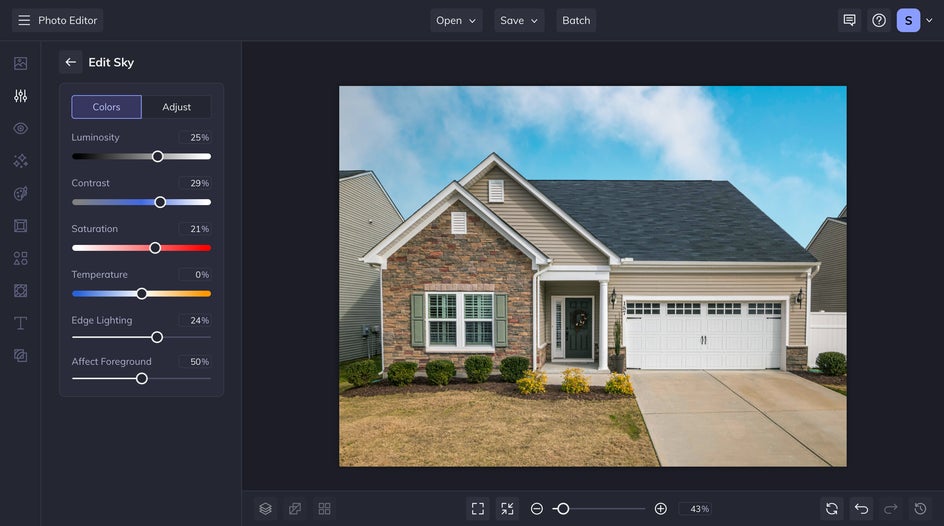Select the Text tool sidebar icon

click(20, 323)
